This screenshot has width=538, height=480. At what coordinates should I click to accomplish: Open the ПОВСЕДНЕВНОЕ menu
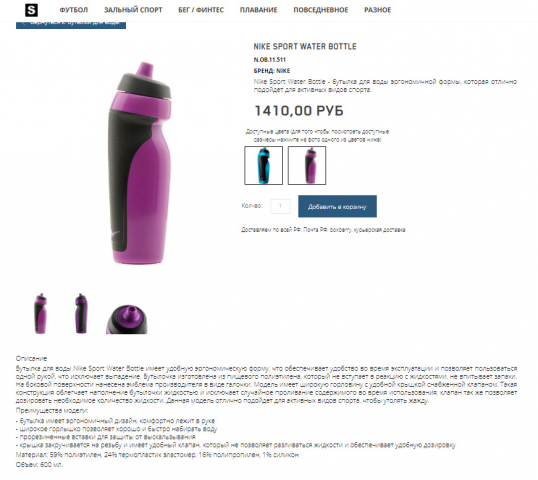[x=320, y=10]
